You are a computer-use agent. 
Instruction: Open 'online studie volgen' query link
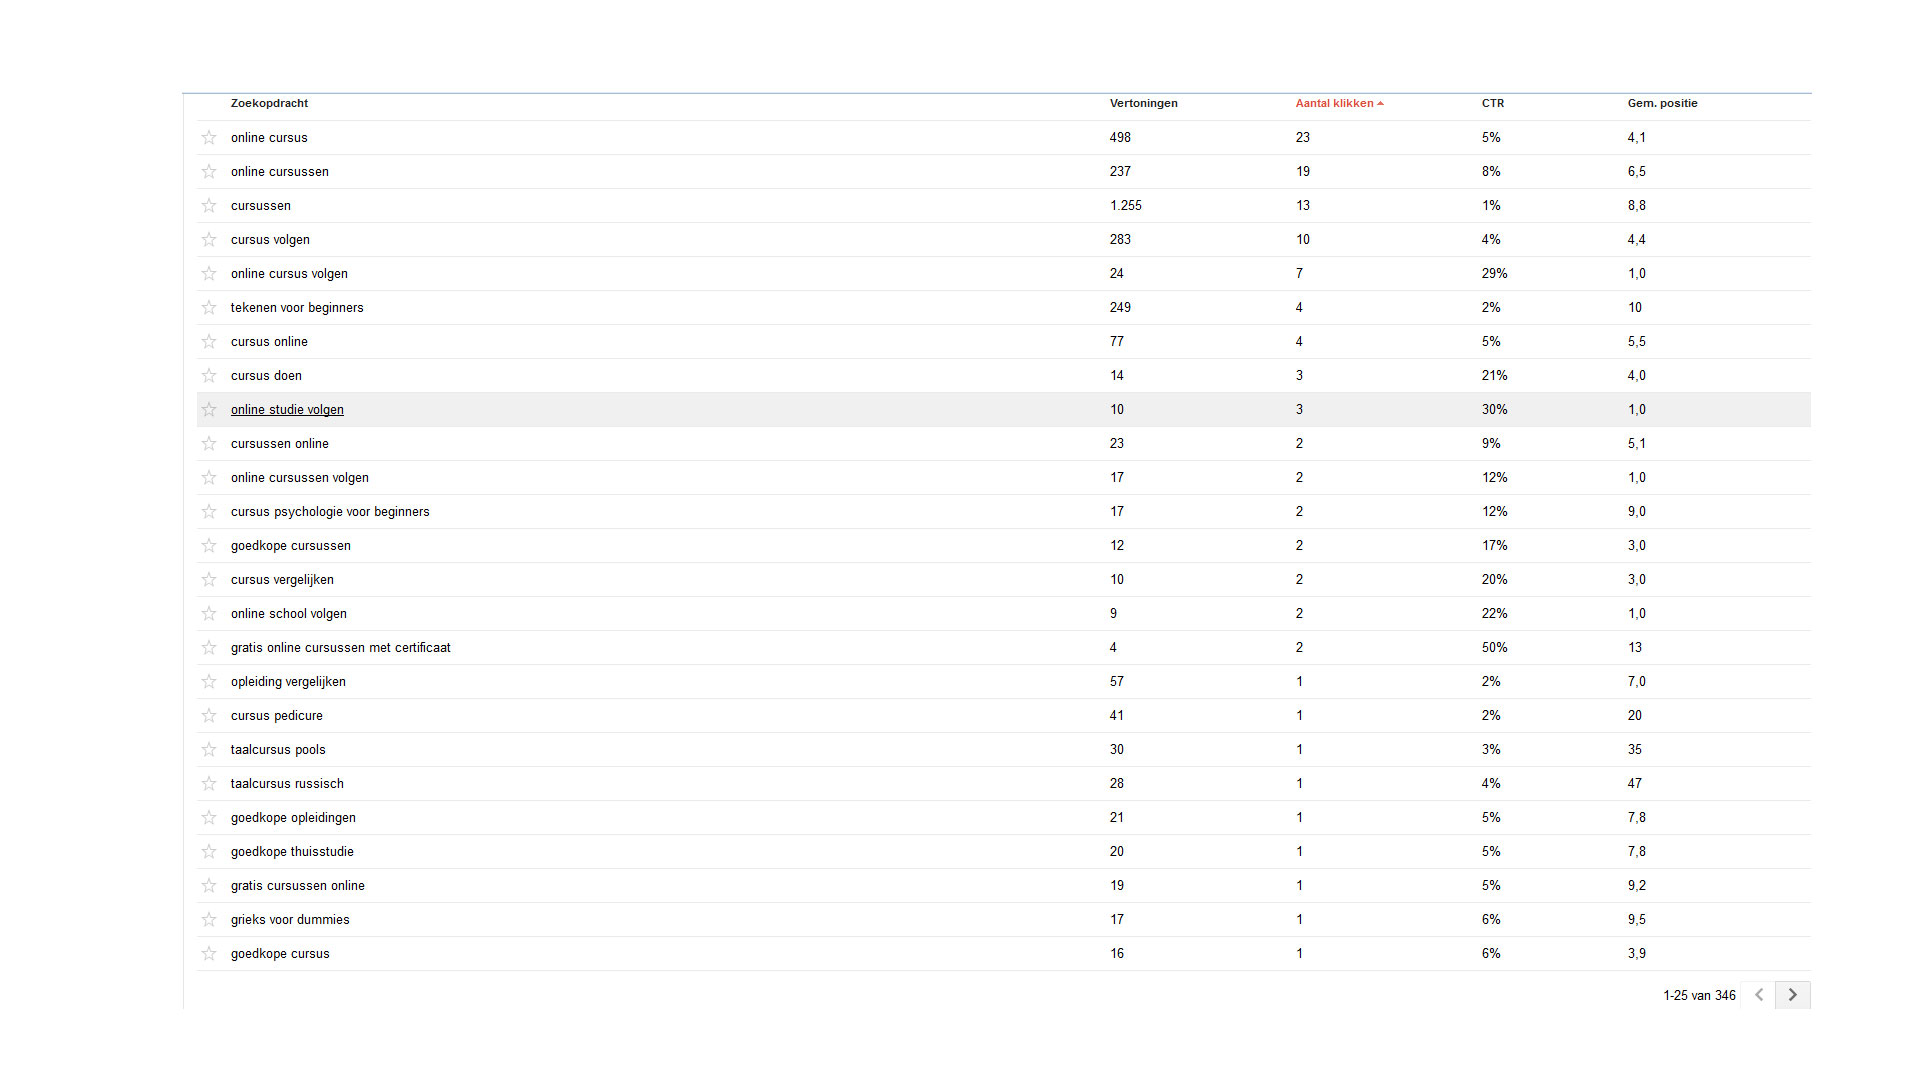tap(287, 410)
